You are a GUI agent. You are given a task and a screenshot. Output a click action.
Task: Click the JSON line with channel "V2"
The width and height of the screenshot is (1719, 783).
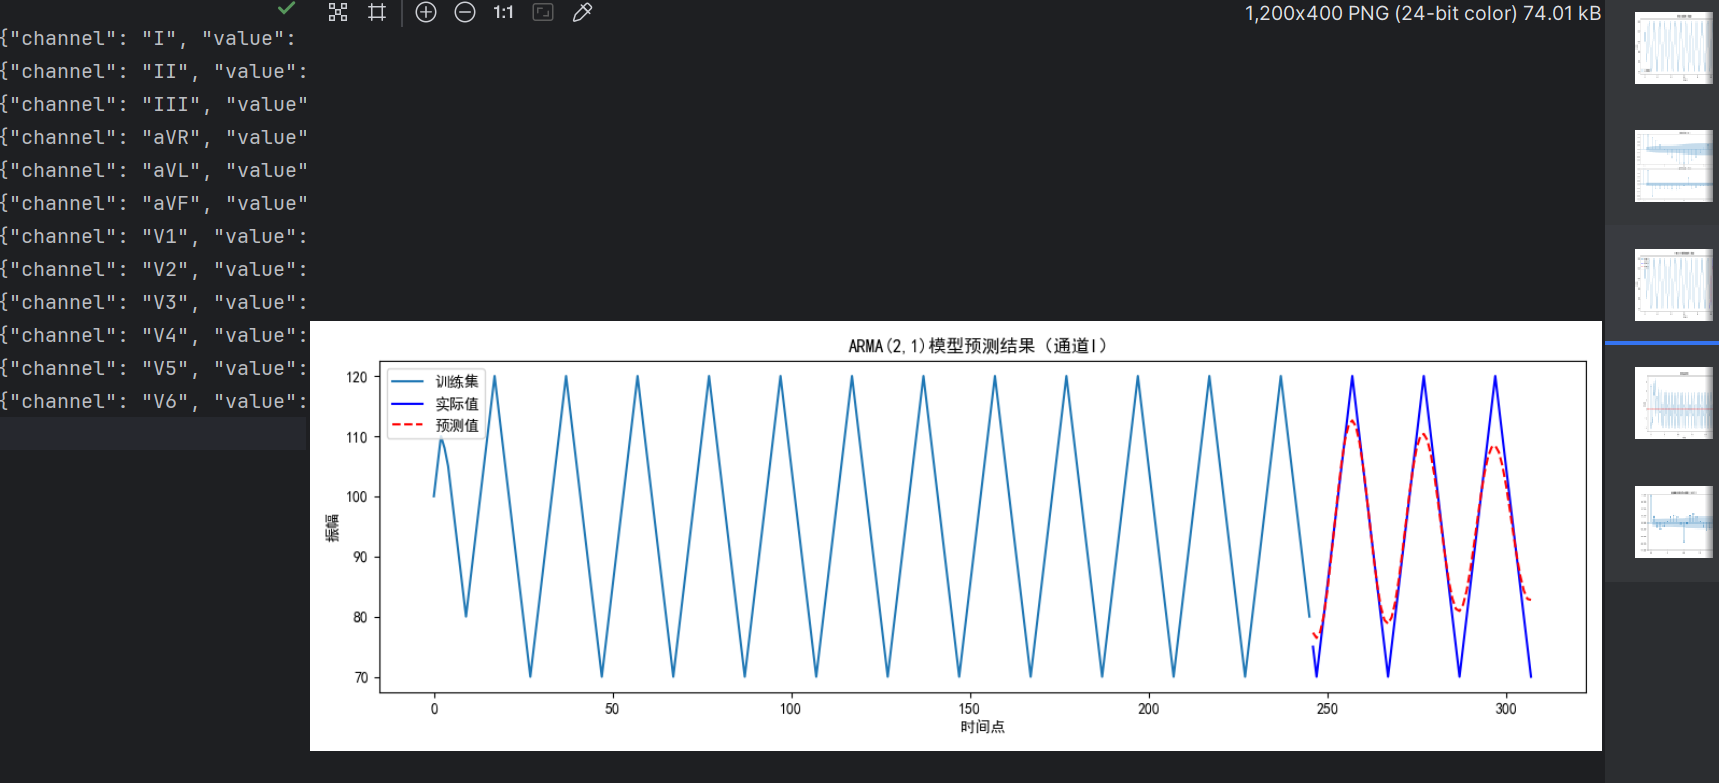click(x=154, y=269)
